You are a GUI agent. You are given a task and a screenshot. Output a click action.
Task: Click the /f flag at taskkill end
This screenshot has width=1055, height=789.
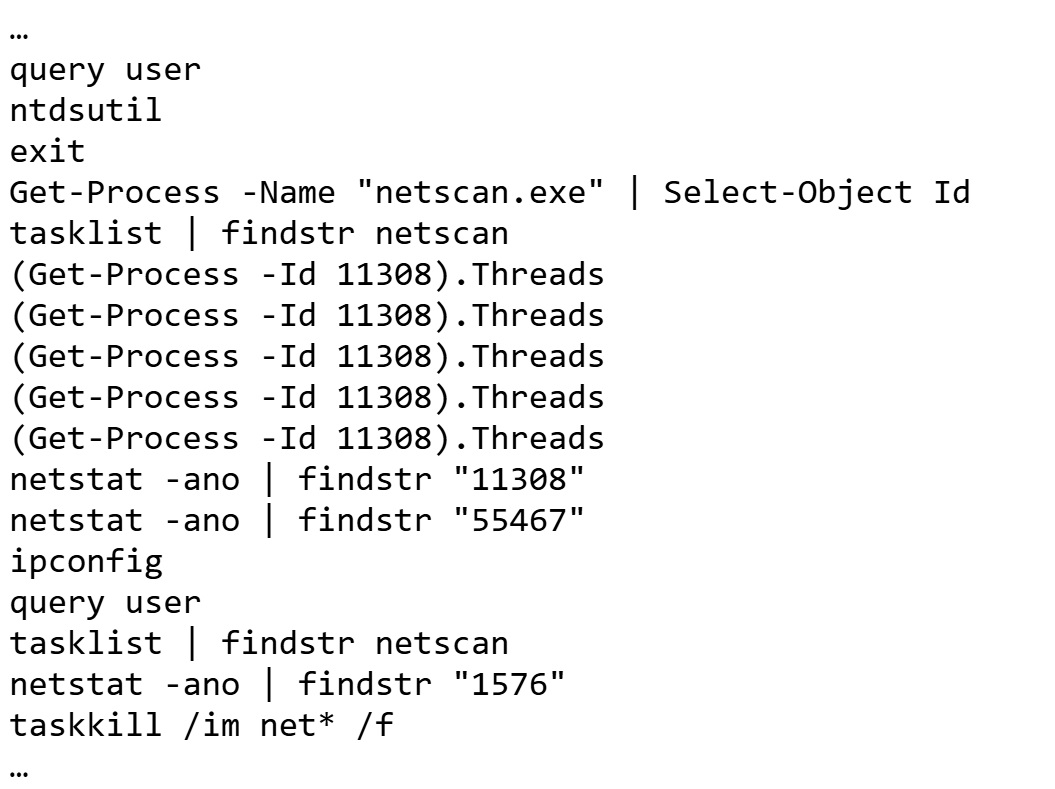click(374, 725)
